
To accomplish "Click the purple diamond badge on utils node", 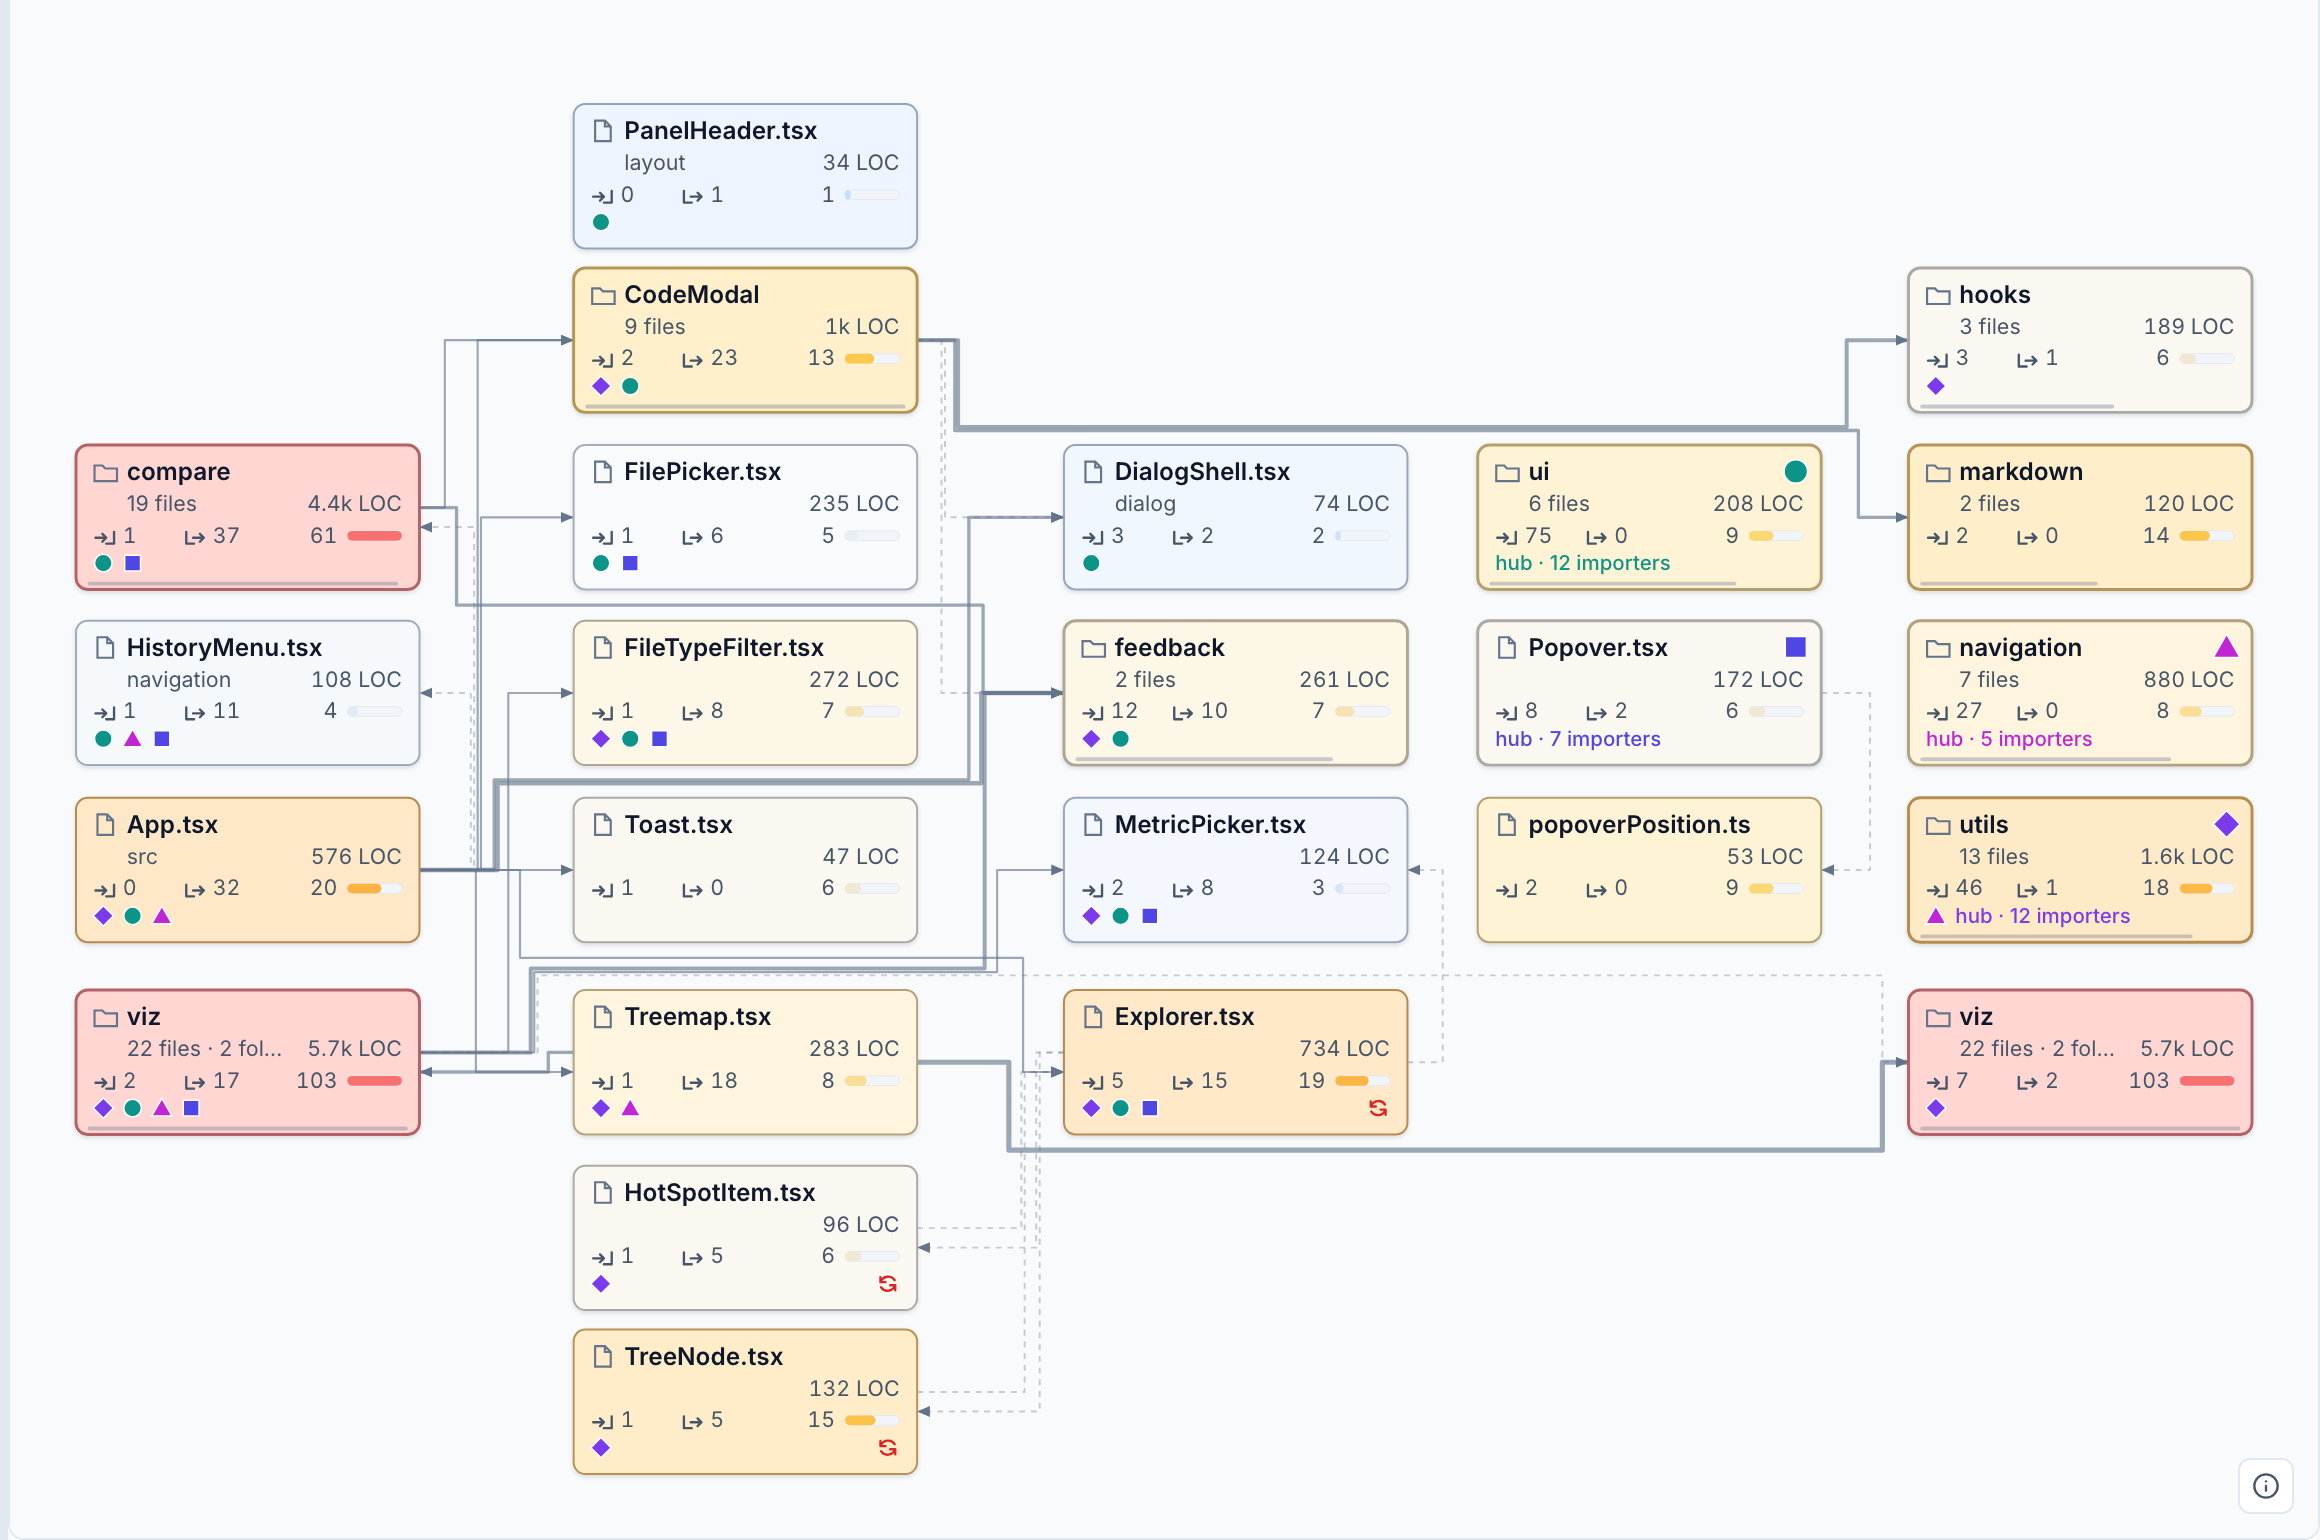I will point(2226,824).
